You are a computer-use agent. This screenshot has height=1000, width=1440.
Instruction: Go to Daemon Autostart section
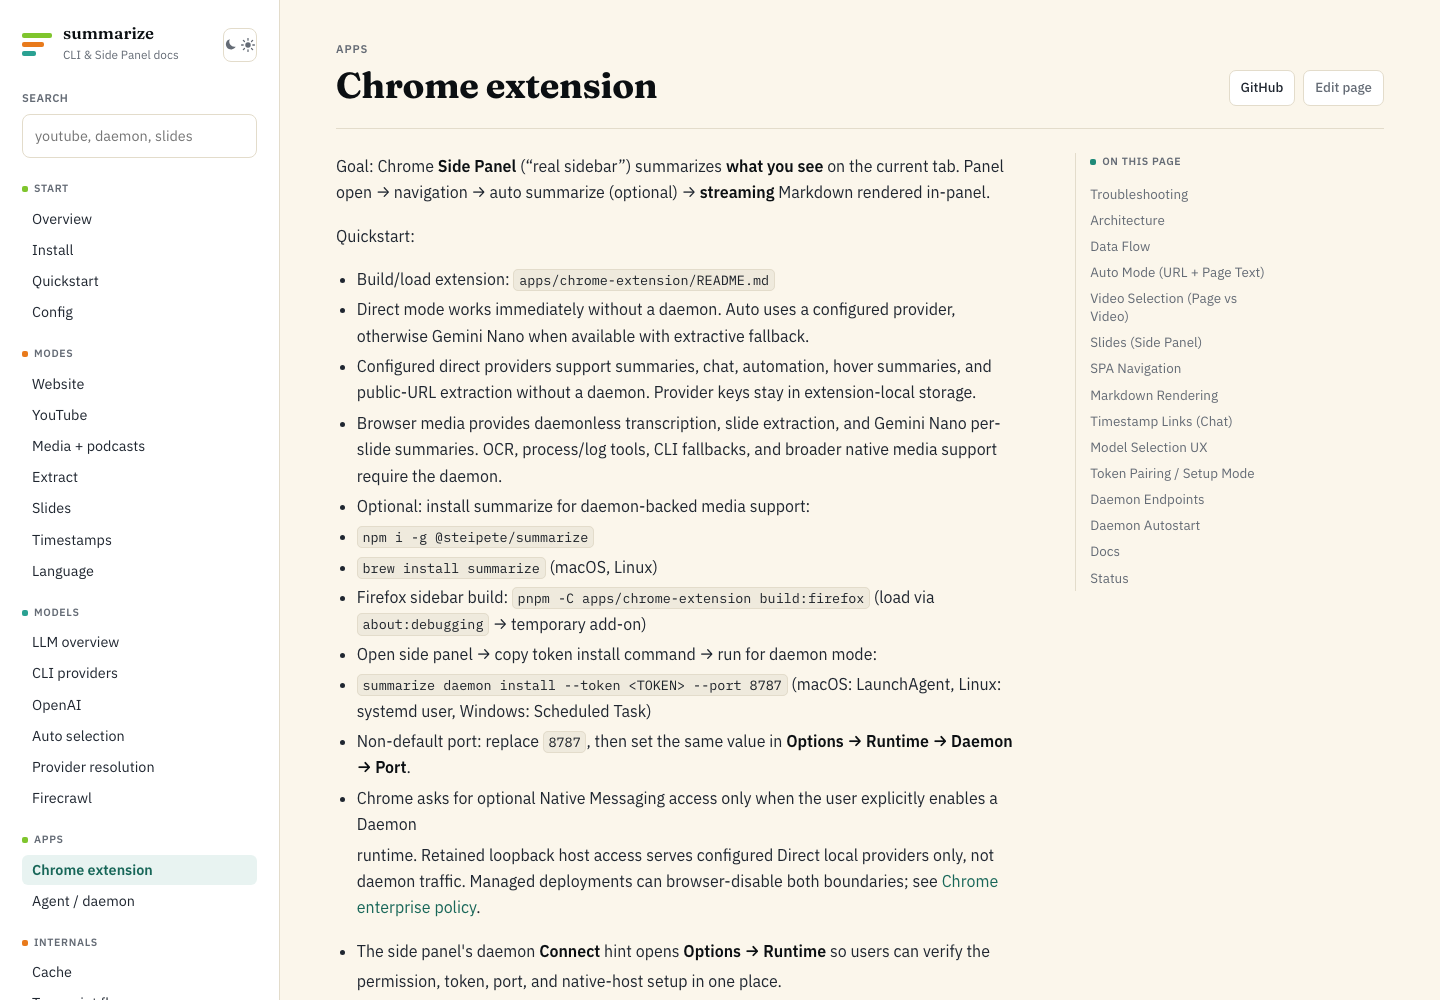point(1145,525)
